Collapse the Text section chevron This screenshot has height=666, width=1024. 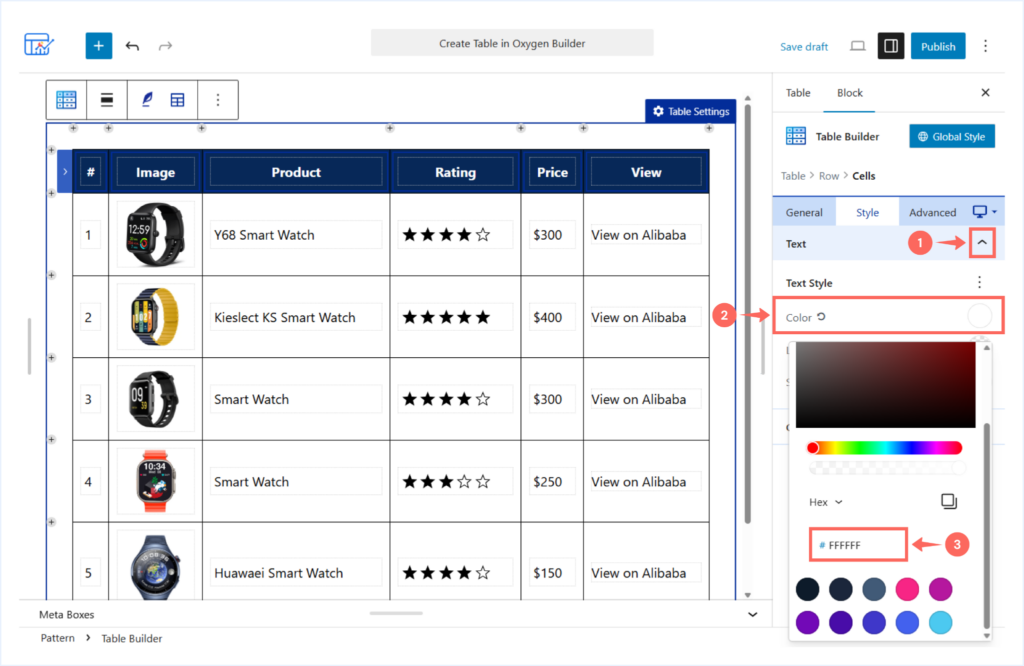[982, 243]
